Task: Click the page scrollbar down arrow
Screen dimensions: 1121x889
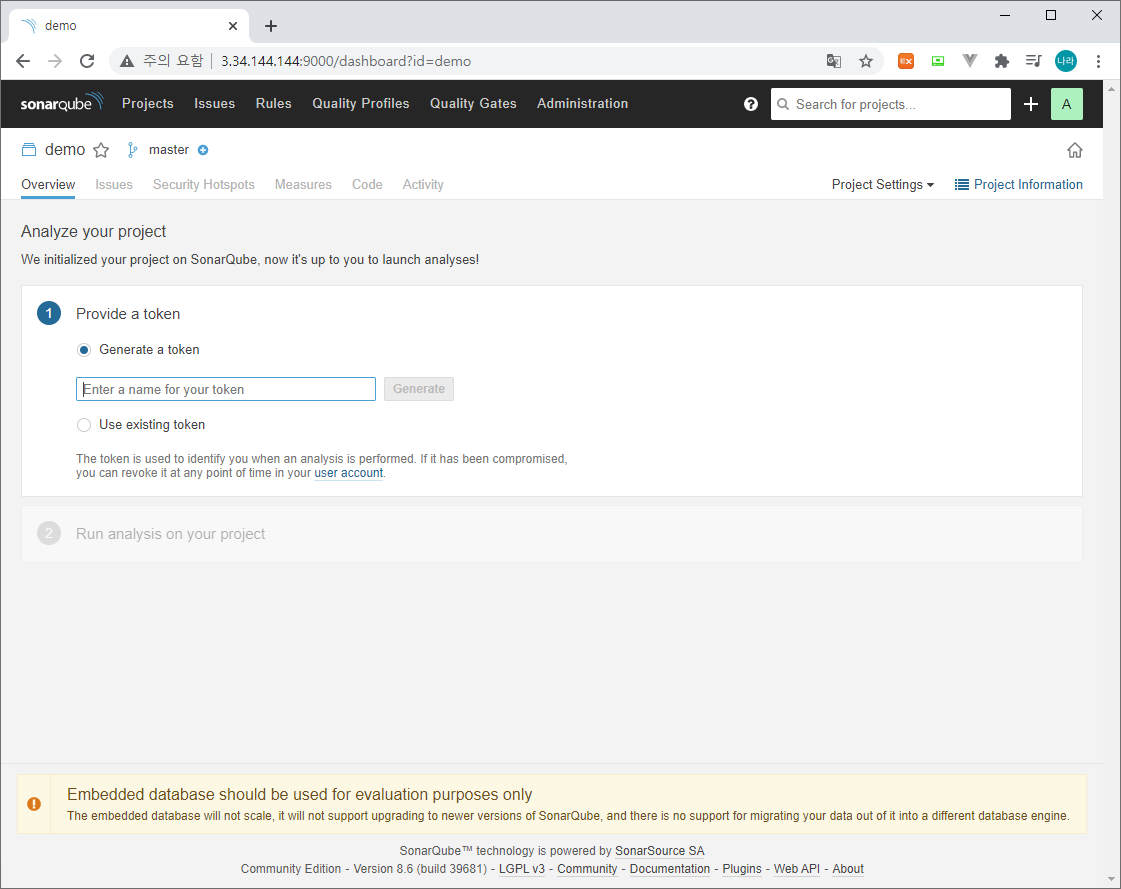Action: pos(1112,879)
